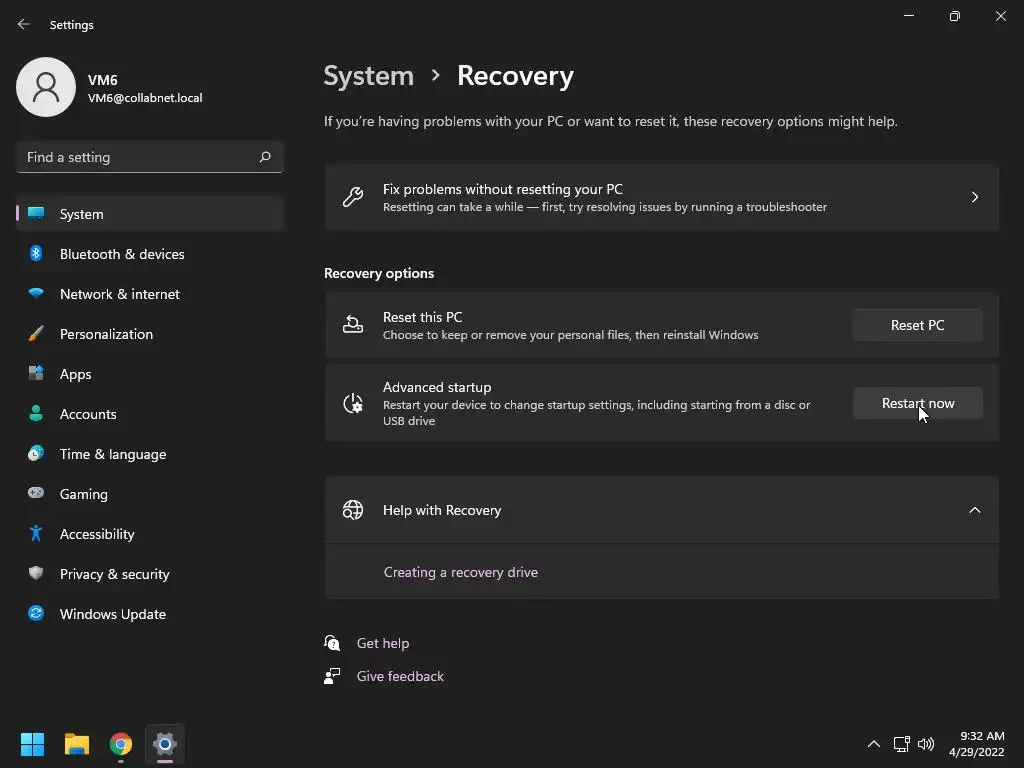The height and width of the screenshot is (768, 1024).
Task: Open the Windows Start menu
Action: tap(32, 744)
